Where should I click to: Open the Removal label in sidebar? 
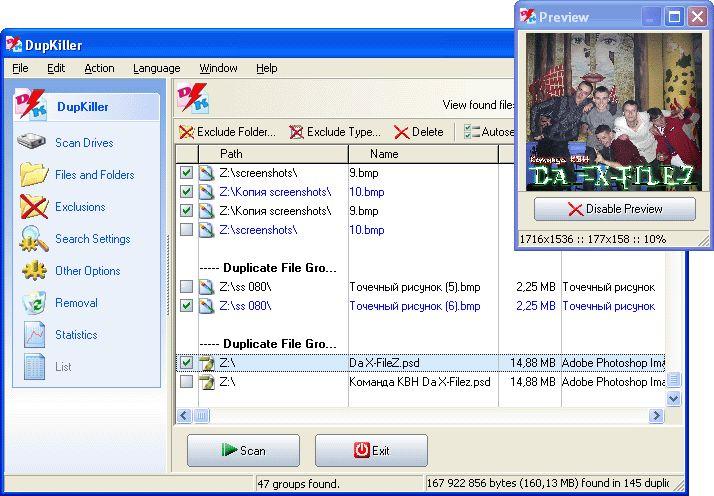point(76,303)
